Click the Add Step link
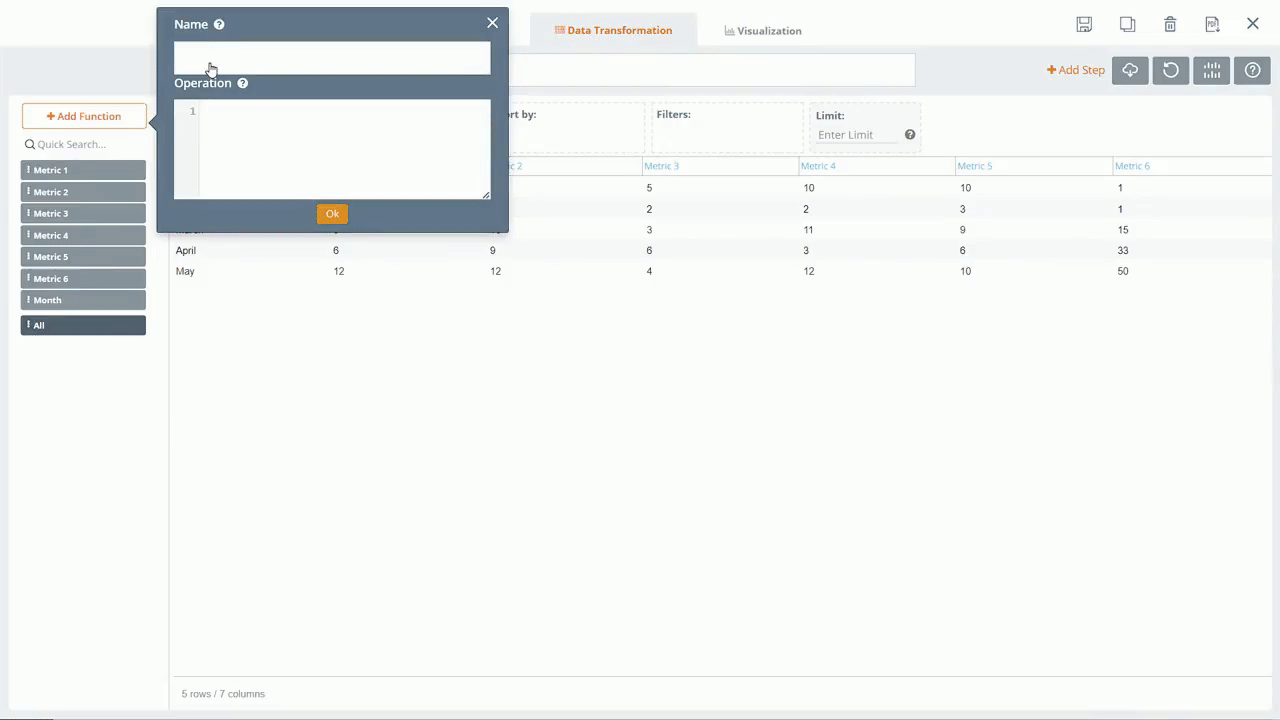Image resolution: width=1280 pixels, height=720 pixels. 1075,70
